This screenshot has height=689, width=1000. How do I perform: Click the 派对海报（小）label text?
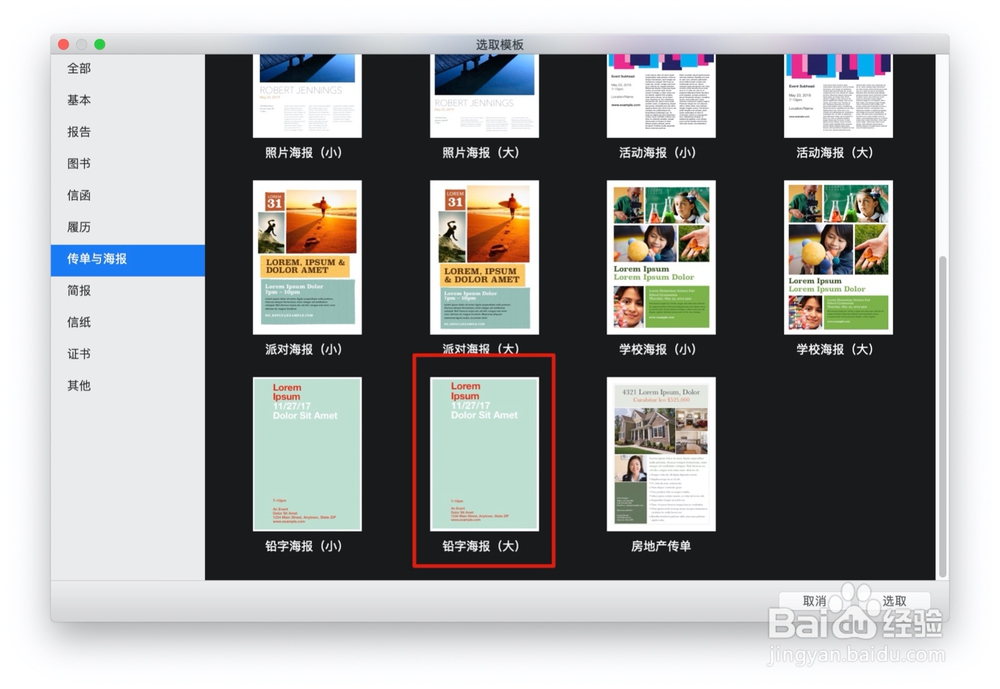[304, 350]
